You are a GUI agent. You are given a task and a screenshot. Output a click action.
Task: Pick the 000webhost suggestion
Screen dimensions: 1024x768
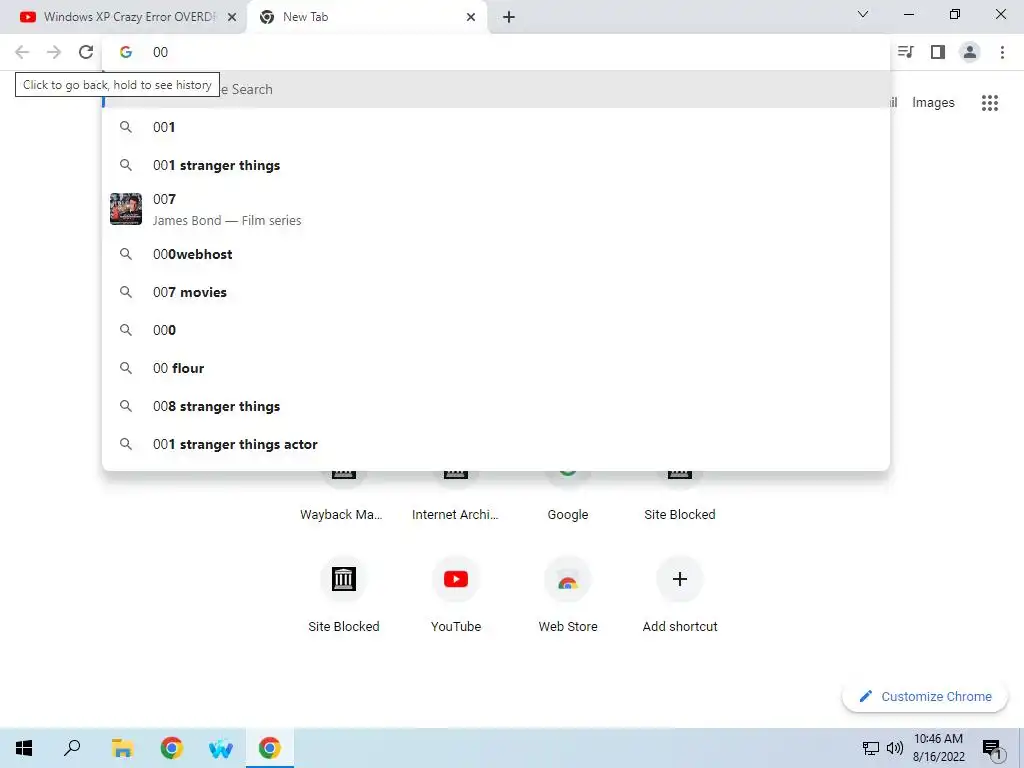[496, 254]
